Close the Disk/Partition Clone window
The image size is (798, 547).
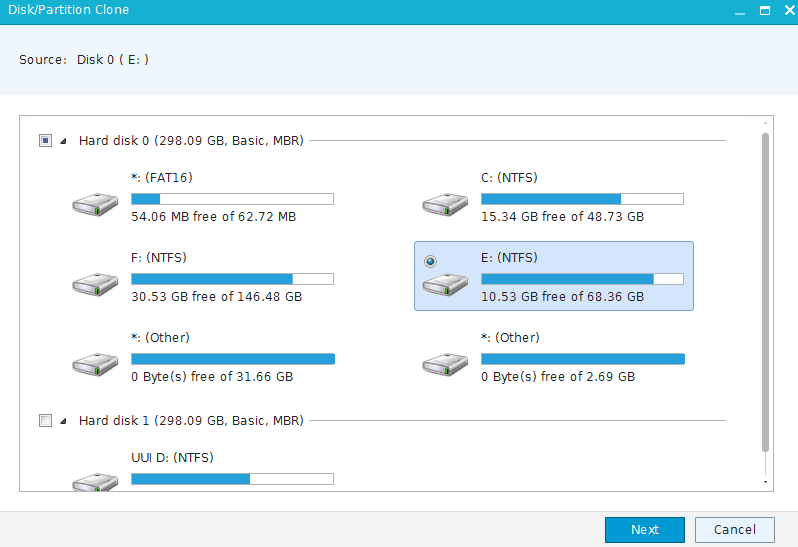point(790,10)
